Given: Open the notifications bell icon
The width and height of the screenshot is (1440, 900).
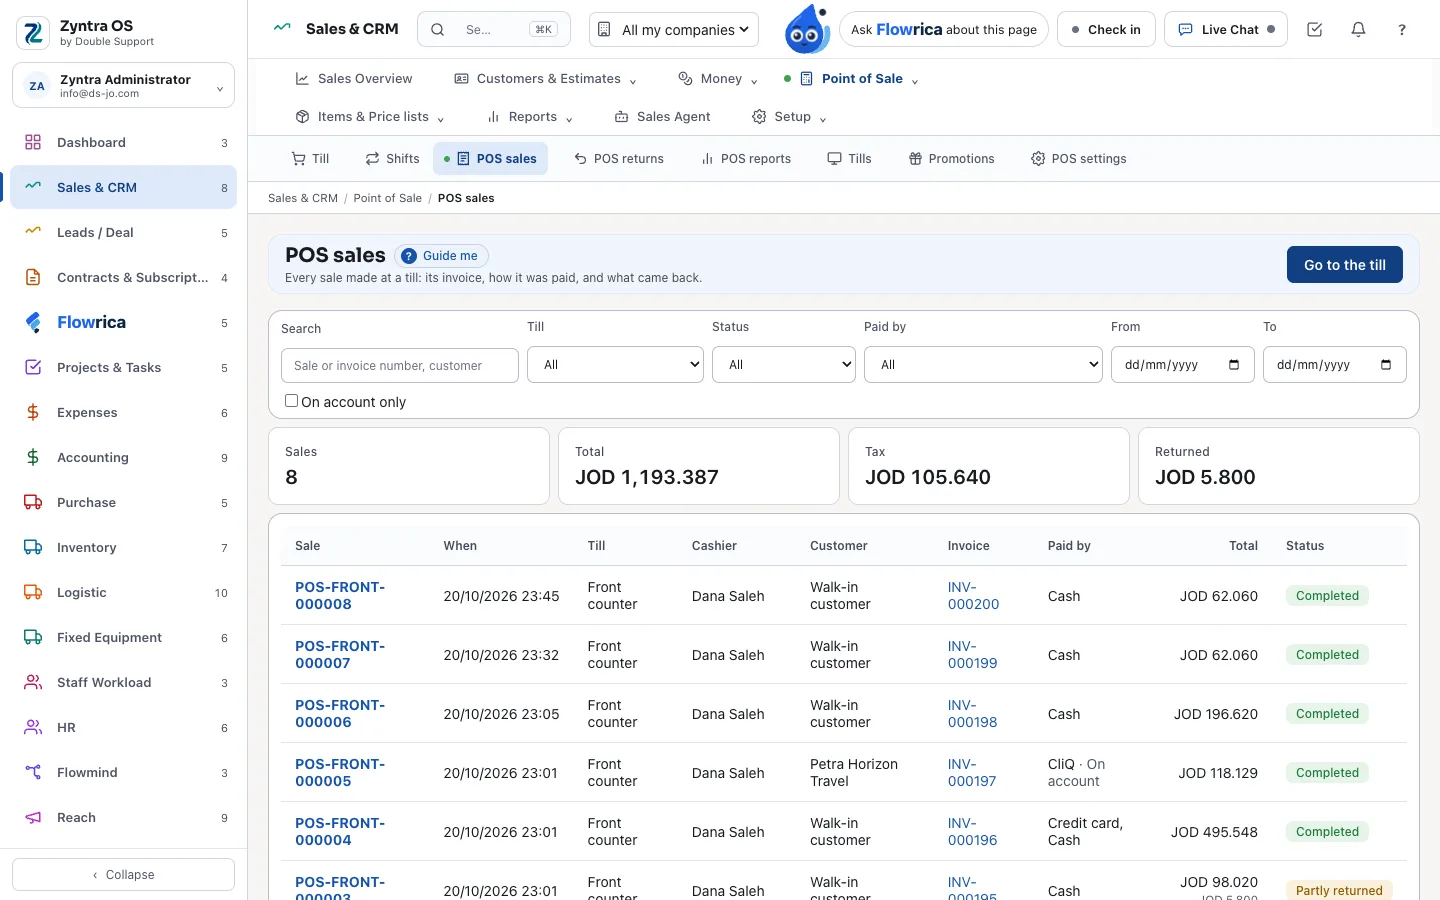Looking at the screenshot, I should 1358,30.
